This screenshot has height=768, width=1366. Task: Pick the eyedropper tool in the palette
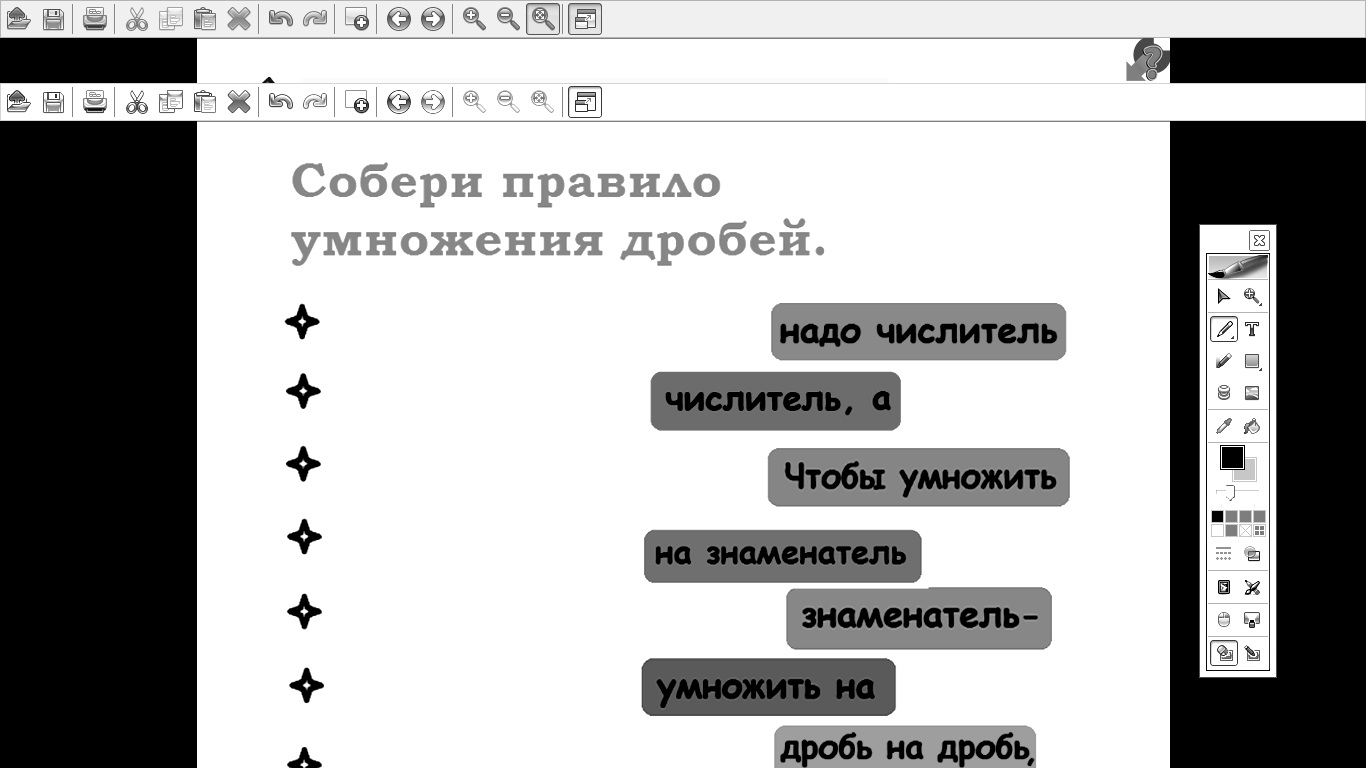[x=1223, y=426]
